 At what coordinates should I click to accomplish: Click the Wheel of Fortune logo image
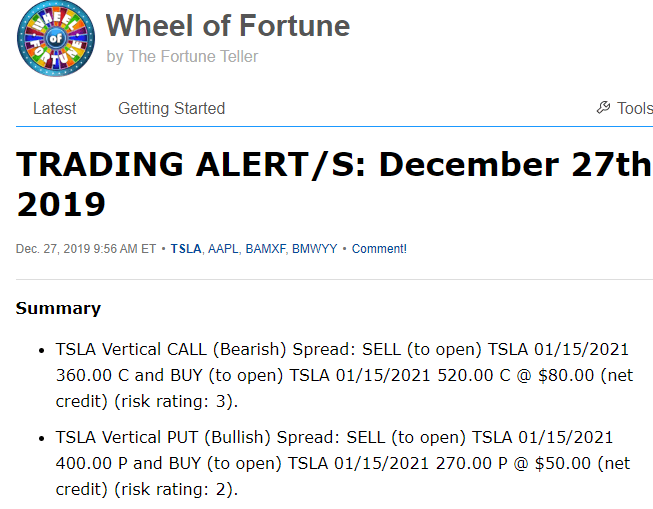[x=56, y=38]
